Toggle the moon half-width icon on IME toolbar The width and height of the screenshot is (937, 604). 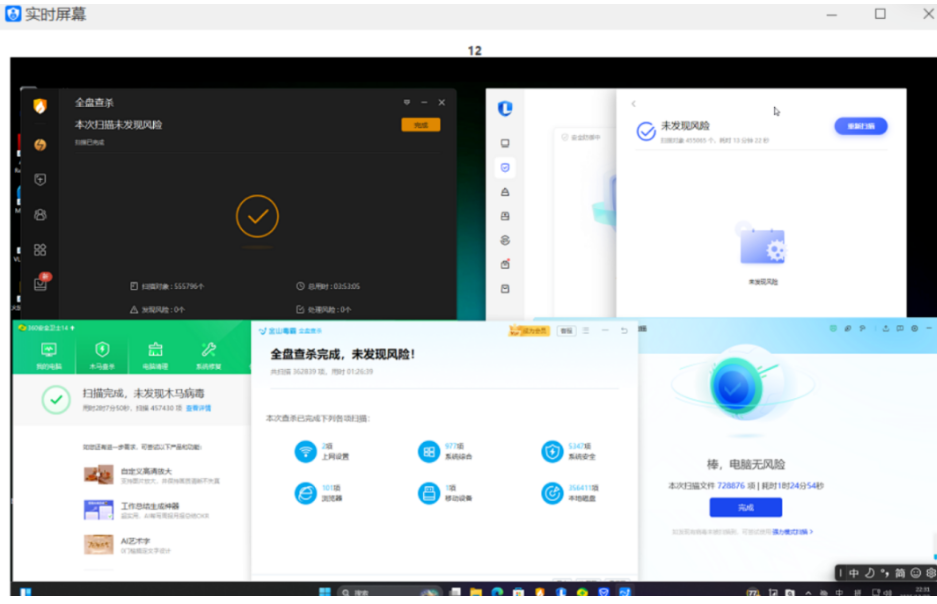click(x=869, y=573)
